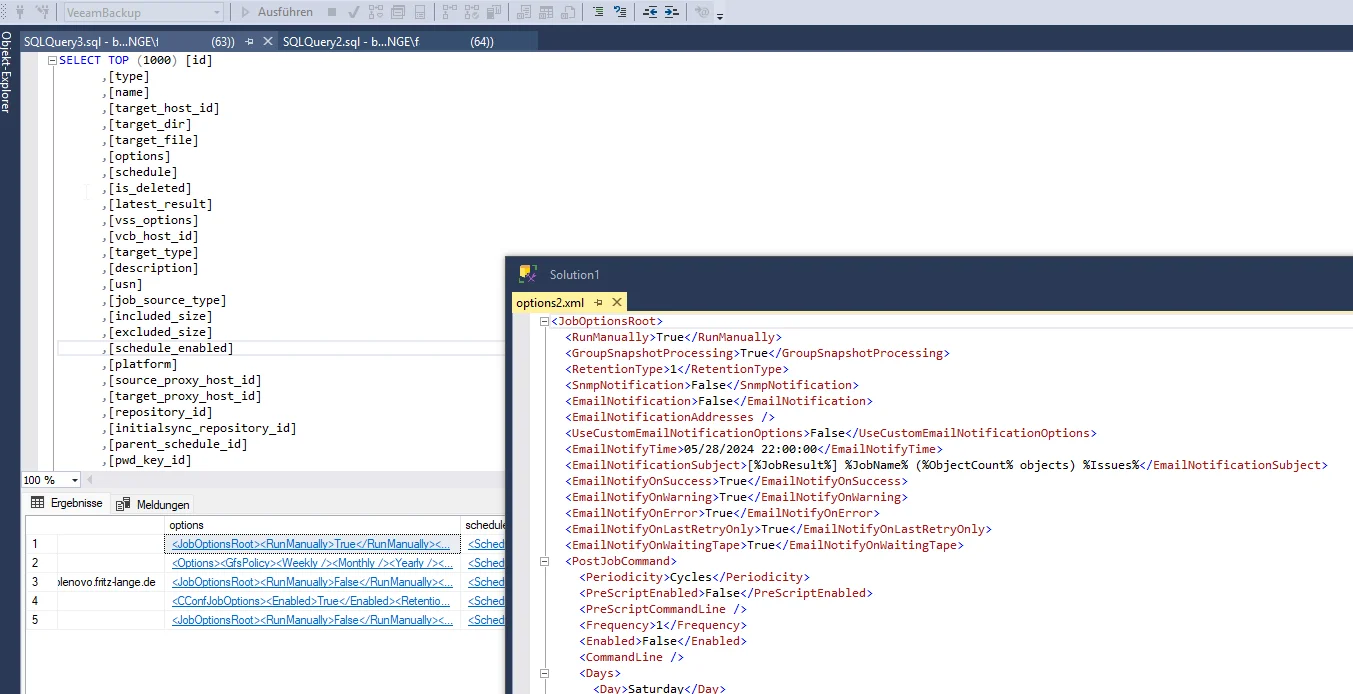Click the UseCustomEmailNotificationOptions line
The image size is (1353, 694).
point(831,433)
